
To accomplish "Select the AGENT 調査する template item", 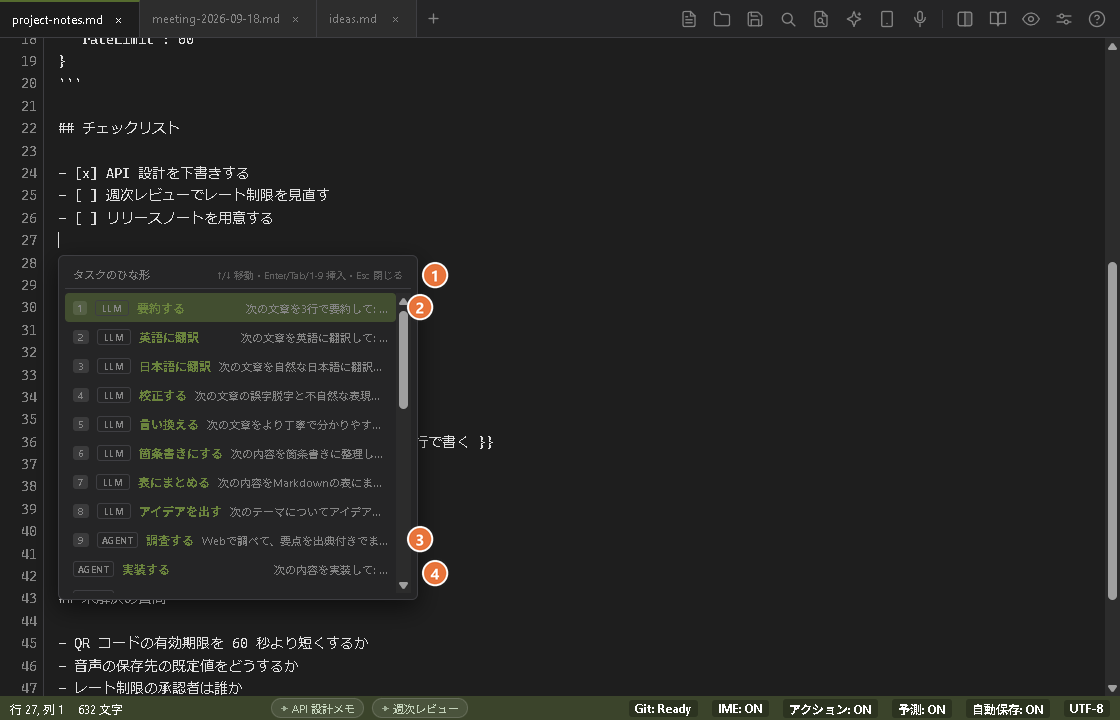I will pyautogui.click(x=230, y=541).
